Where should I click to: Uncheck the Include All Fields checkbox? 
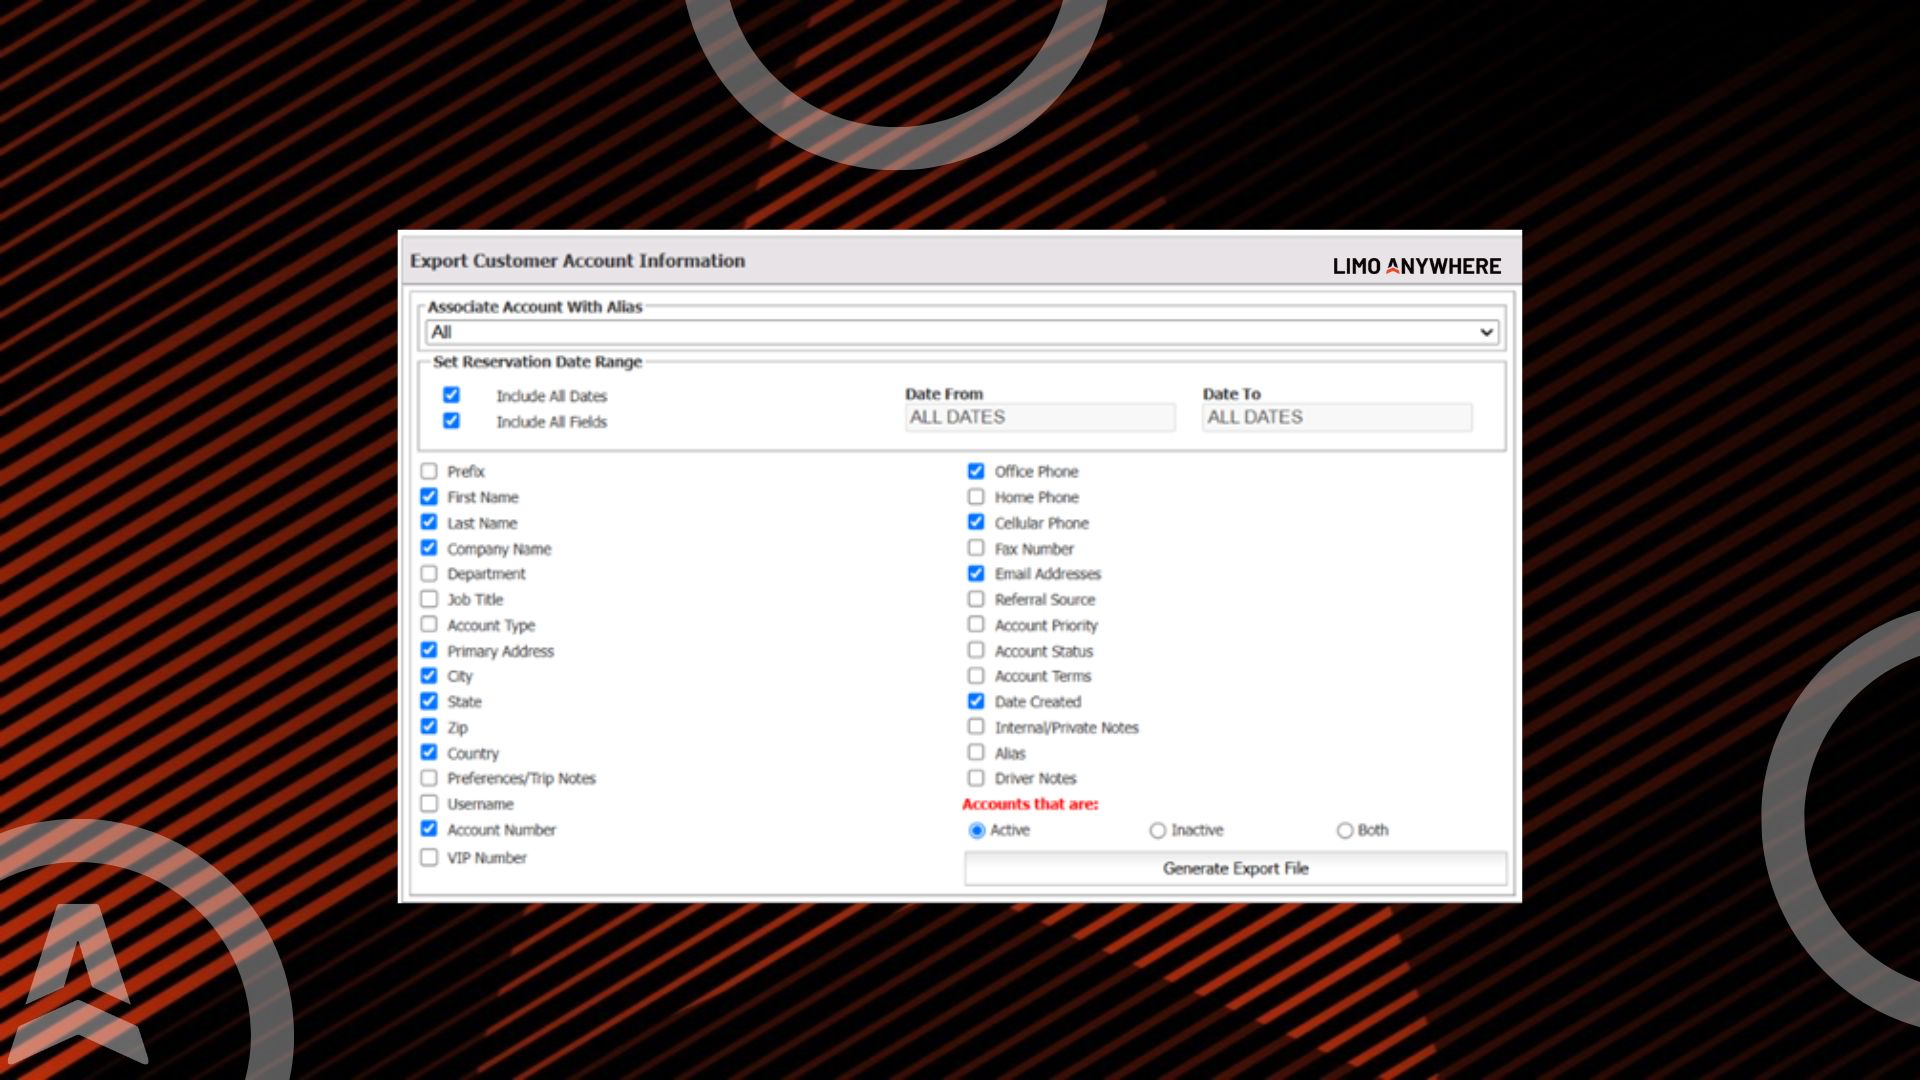point(451,421)
